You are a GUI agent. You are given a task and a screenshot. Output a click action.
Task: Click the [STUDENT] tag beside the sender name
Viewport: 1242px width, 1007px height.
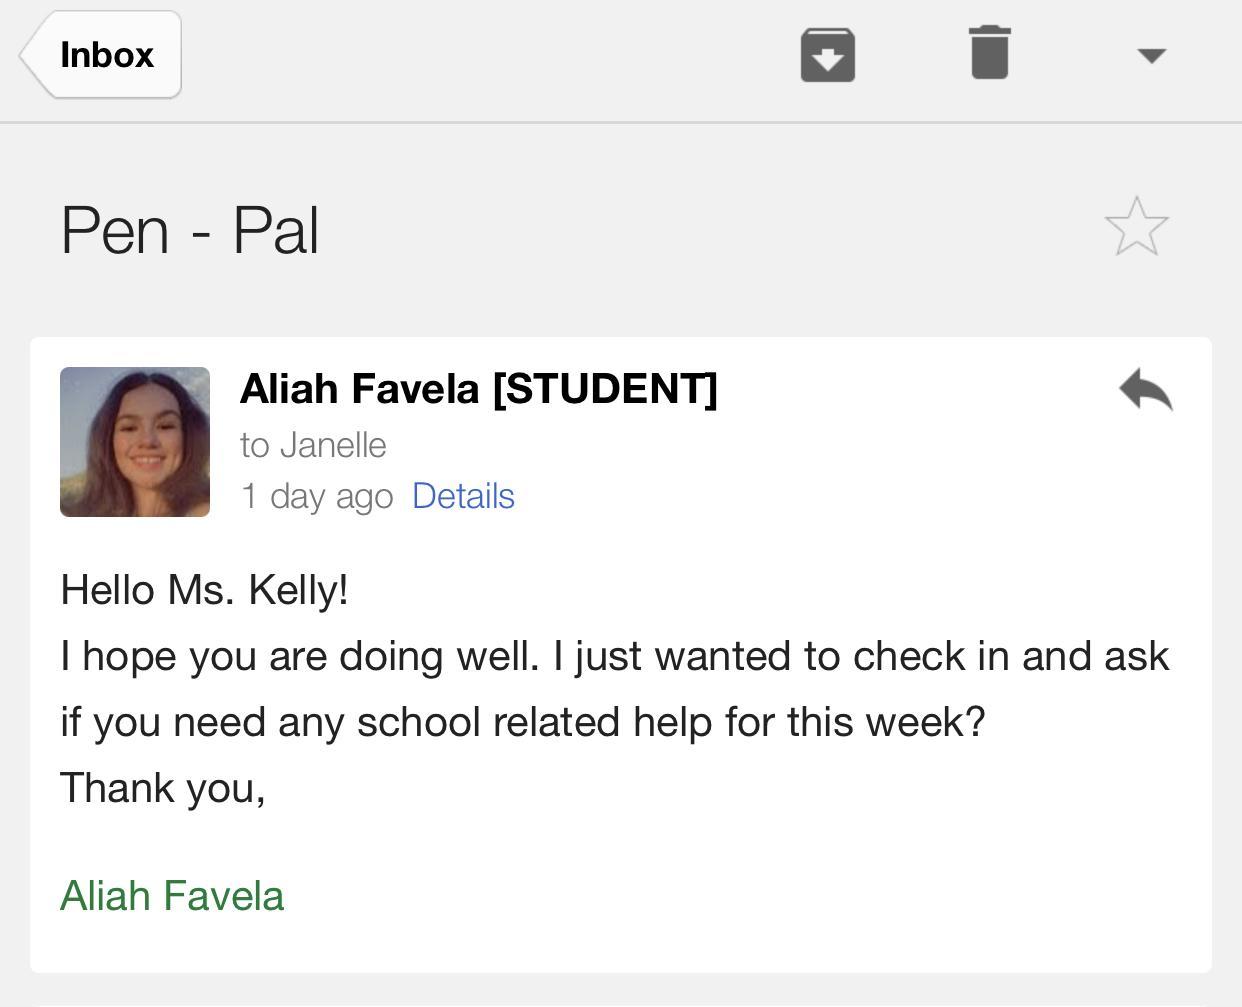605,389
